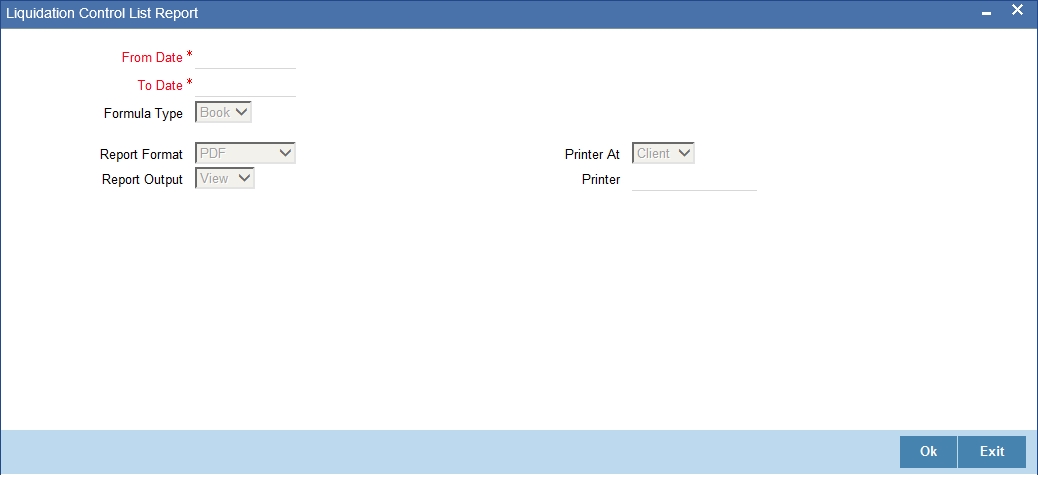Click the To Date label

point(160,85)
